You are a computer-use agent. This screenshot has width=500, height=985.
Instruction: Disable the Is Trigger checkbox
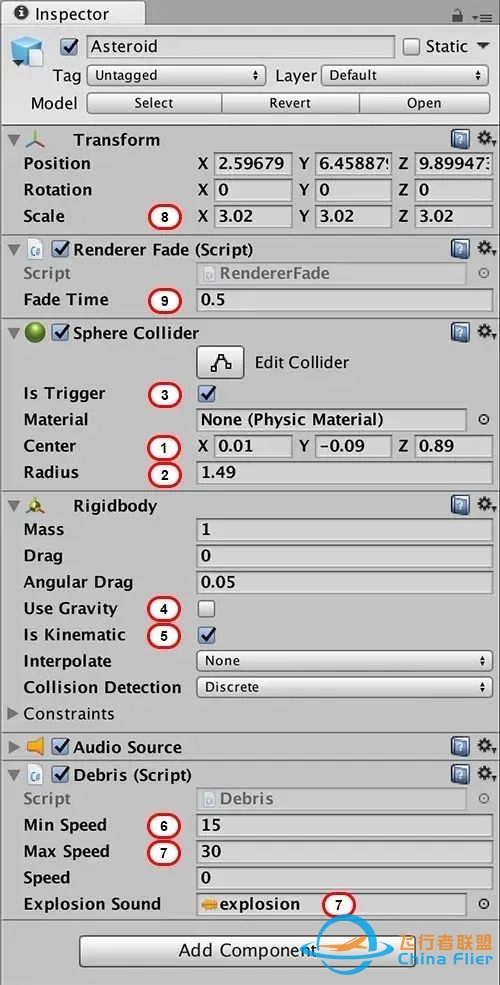tap(207, 395)
